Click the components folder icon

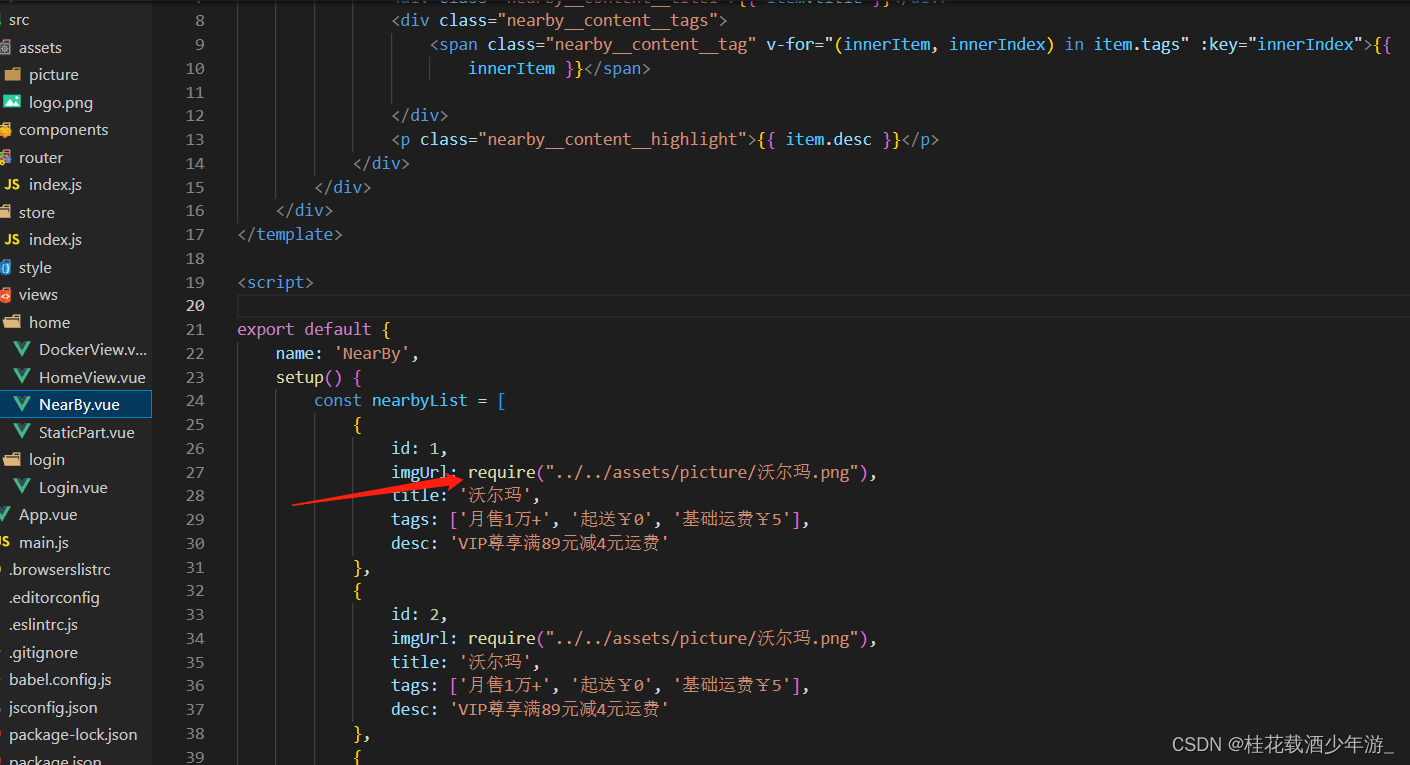pyautogui.click(x=6, y=130)
